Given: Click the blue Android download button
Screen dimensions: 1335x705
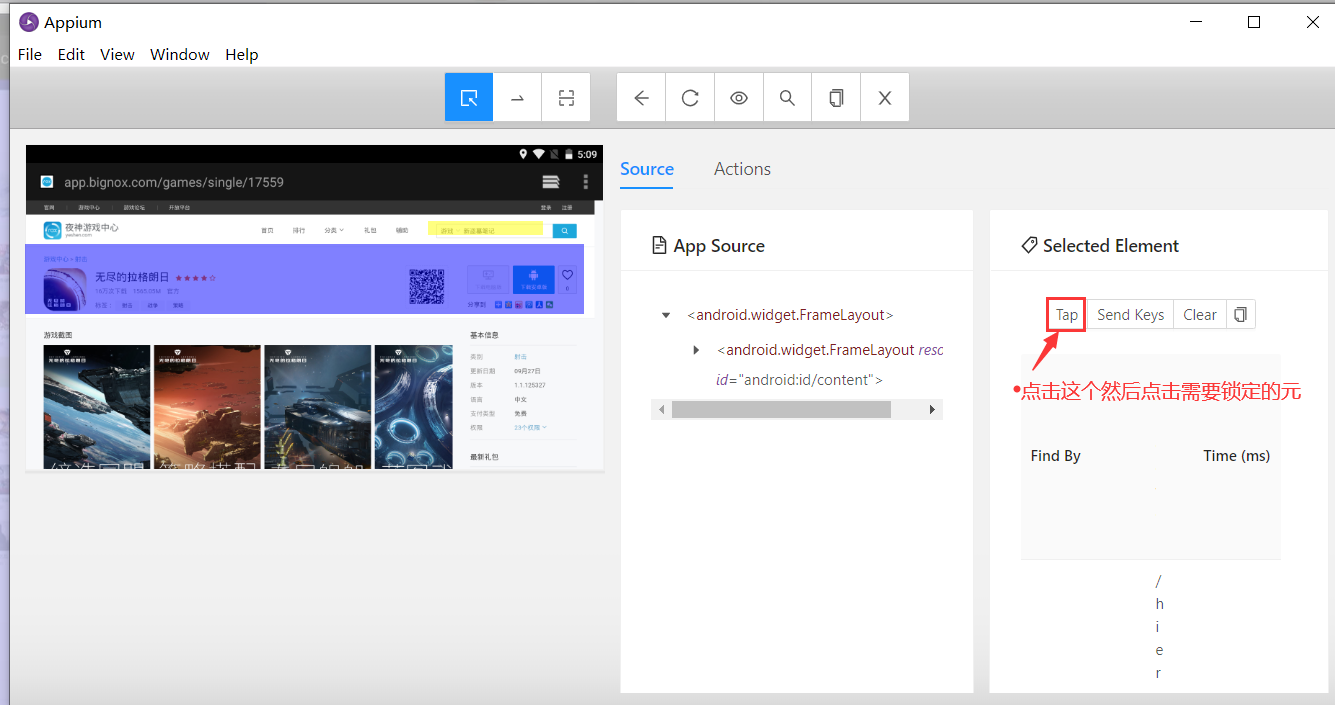Looking at the screenshot, I should (x=533, y=280).
